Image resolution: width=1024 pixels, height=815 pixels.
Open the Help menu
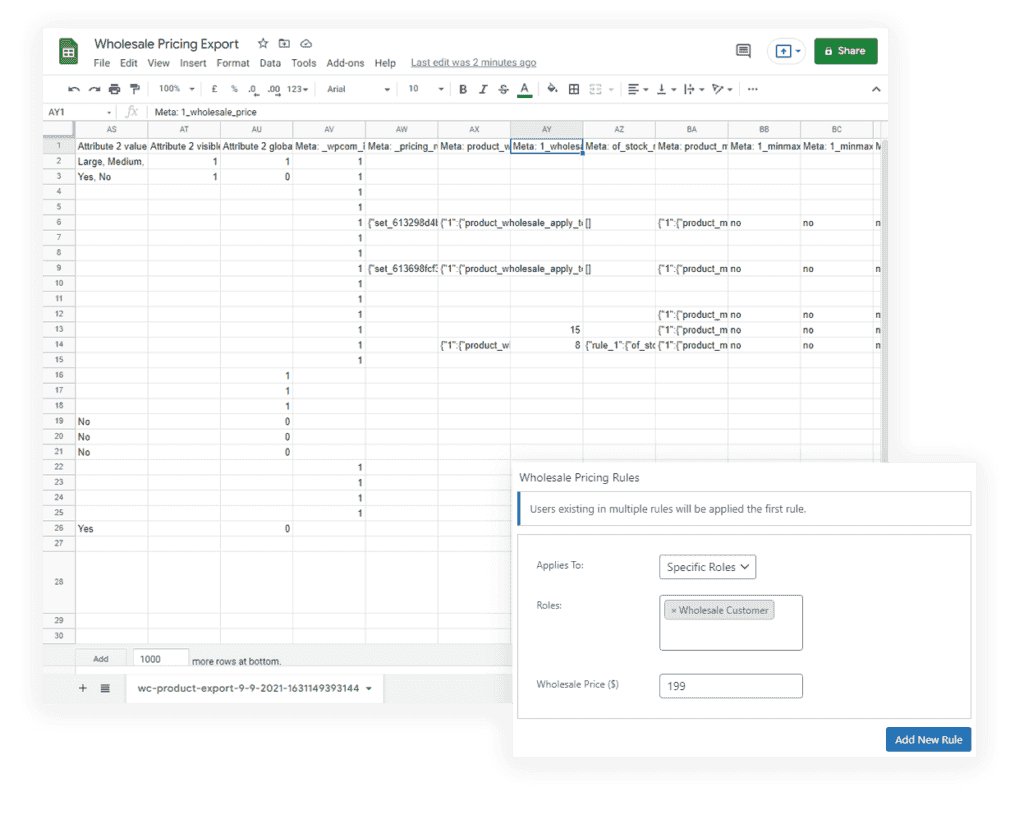pyautogui.click(x=385, y=63)
